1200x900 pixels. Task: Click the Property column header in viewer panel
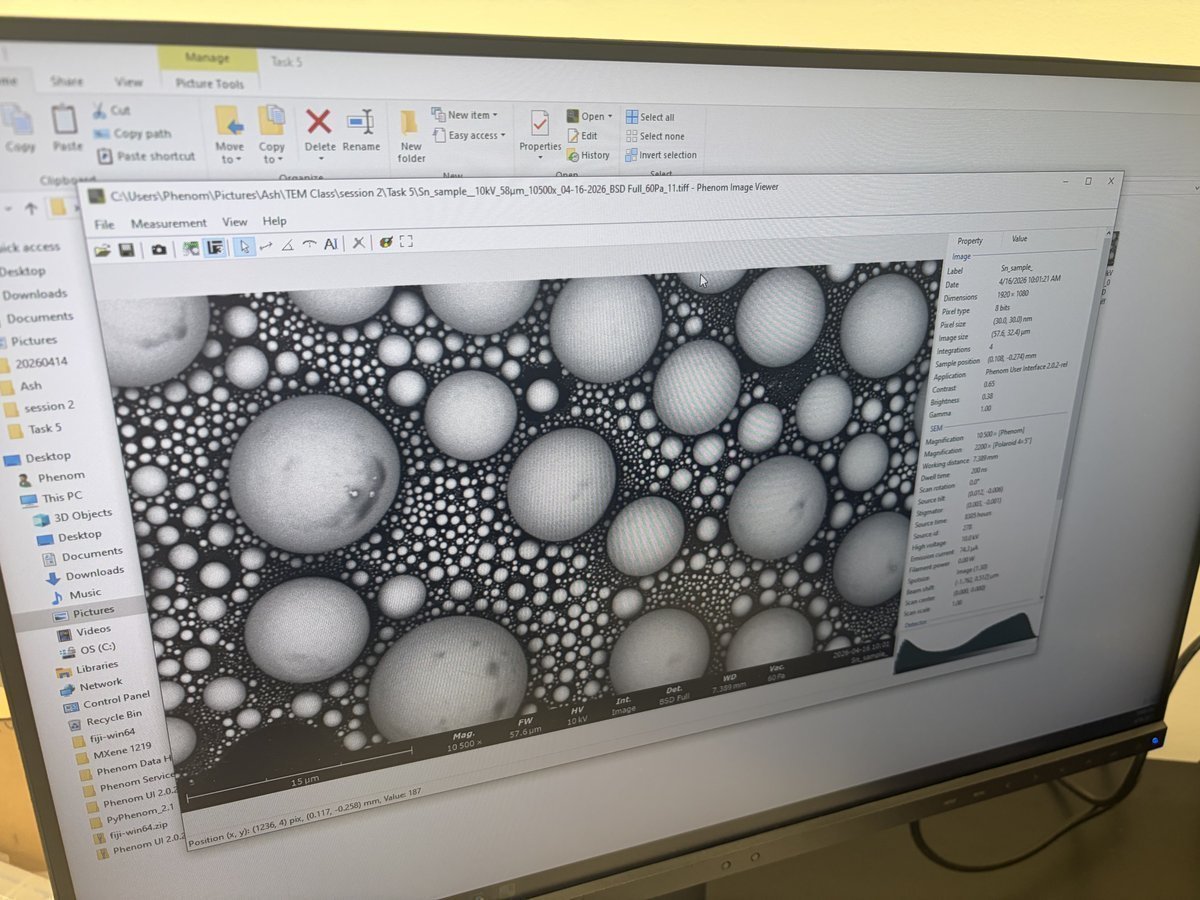click(x=970, y=241)
